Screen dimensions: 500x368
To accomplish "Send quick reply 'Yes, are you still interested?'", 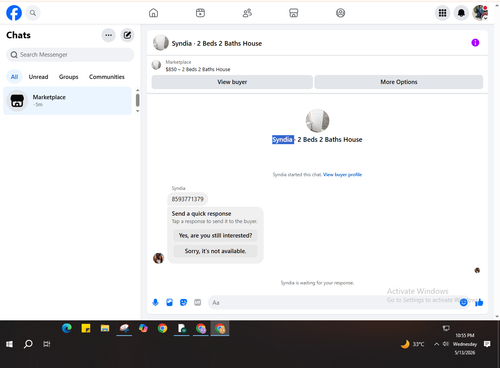I will click(x=215, y=235).
